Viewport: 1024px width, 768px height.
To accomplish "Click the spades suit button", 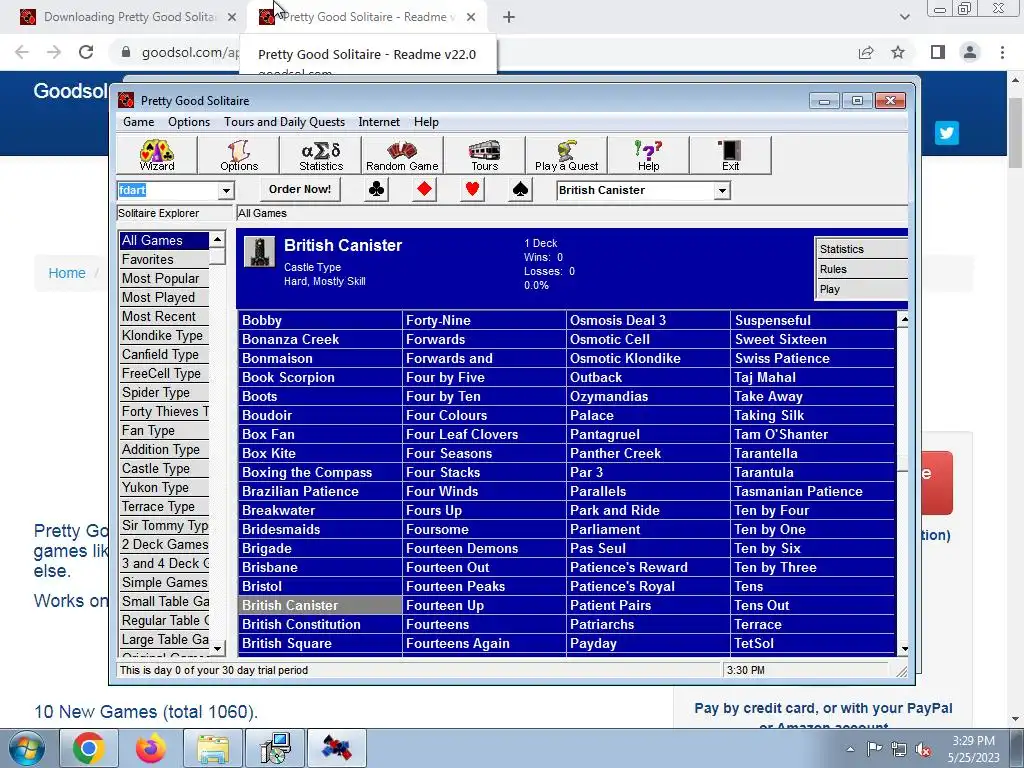I will (x=520, y=190).
